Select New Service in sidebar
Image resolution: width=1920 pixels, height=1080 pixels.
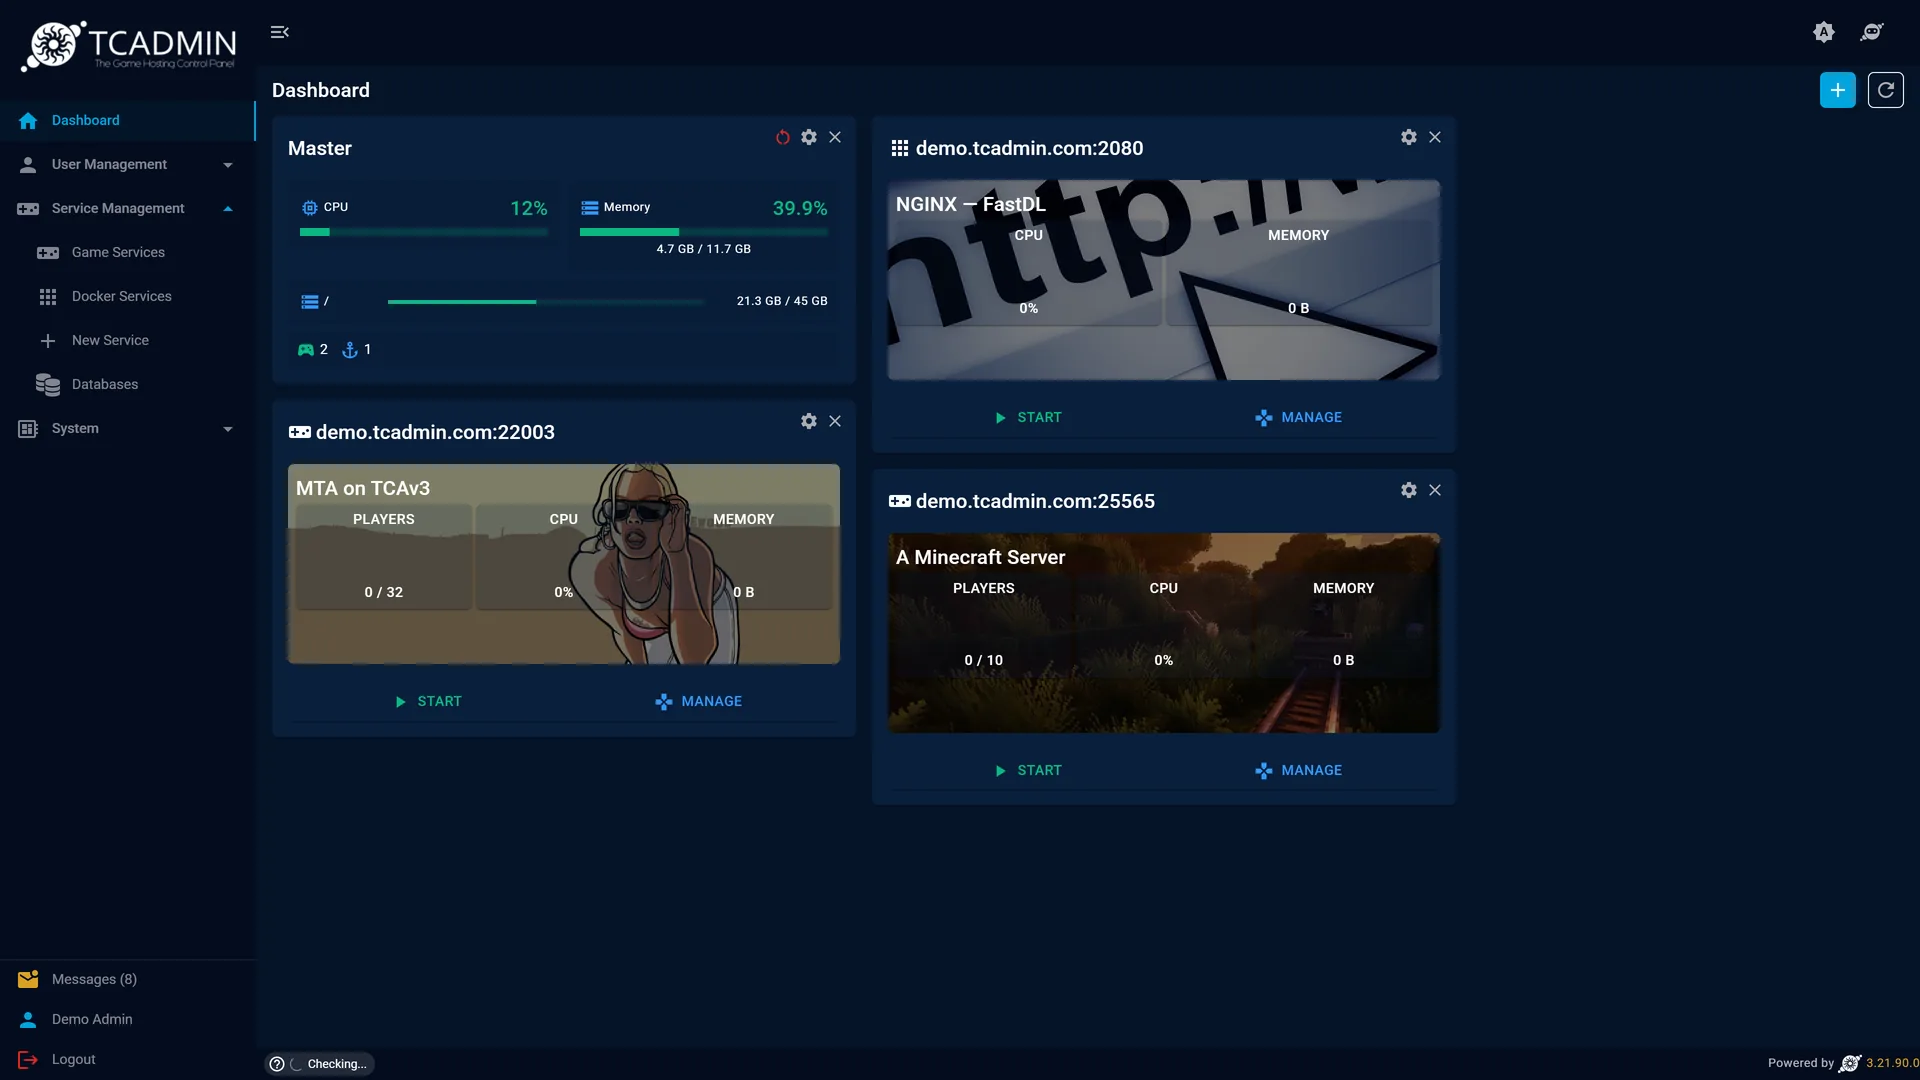127,340
